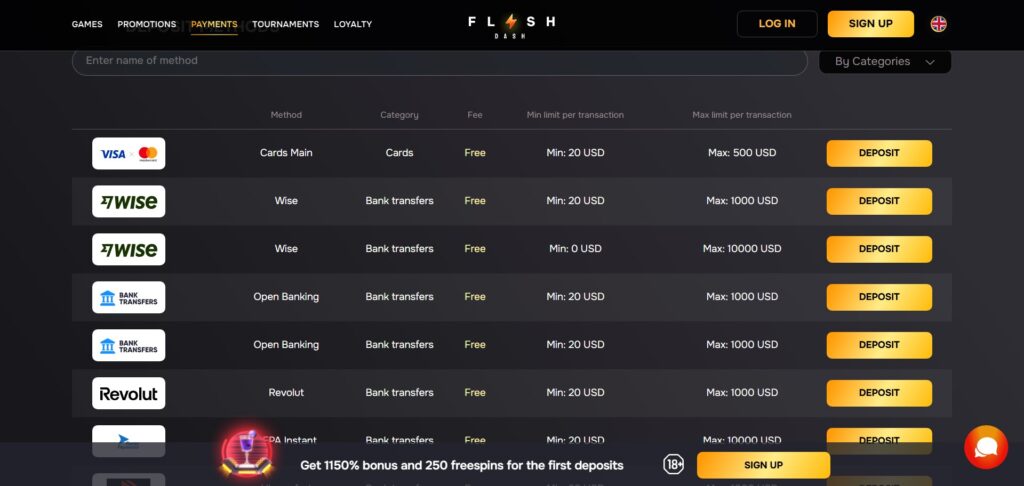This screenshot has height=486, width=1024.
Task: Click the Flash Dash logo
Action: pos(511,24)
